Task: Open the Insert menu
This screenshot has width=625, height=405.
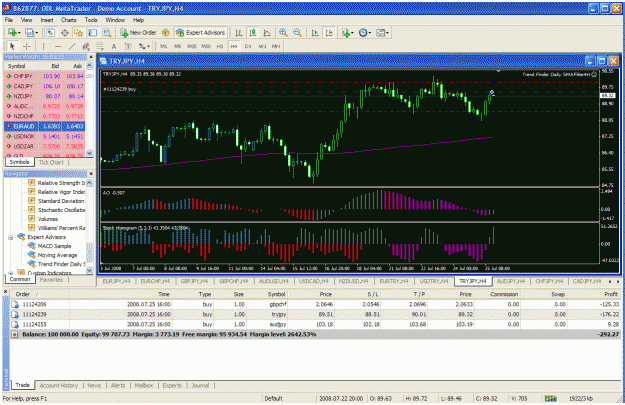Action: pyautogui.click(x=47, y=20)
